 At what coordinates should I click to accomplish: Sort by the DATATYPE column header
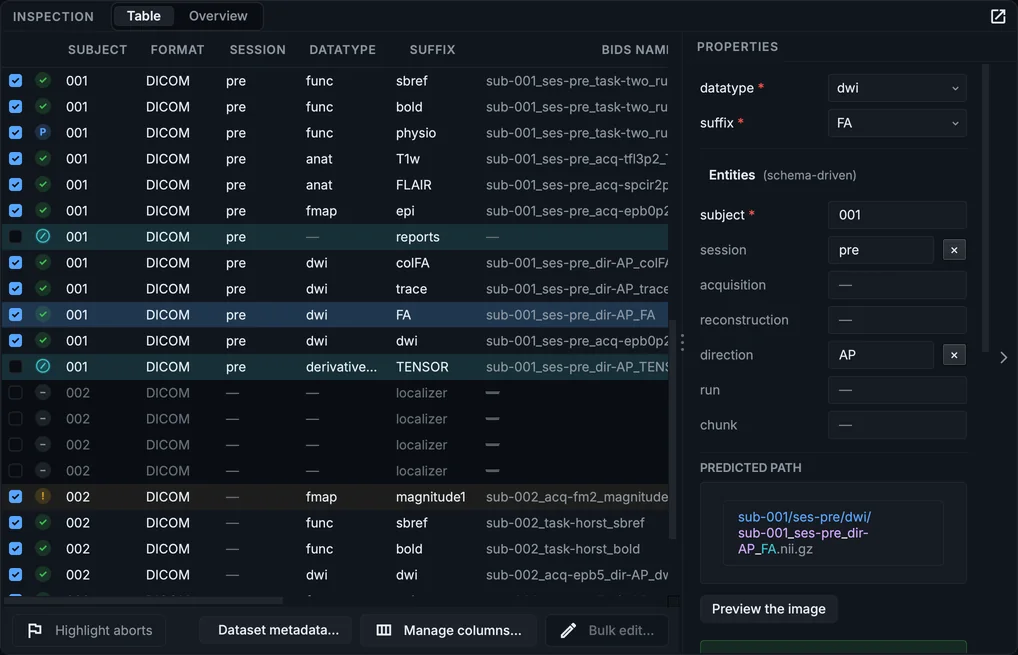pos(342,49)
